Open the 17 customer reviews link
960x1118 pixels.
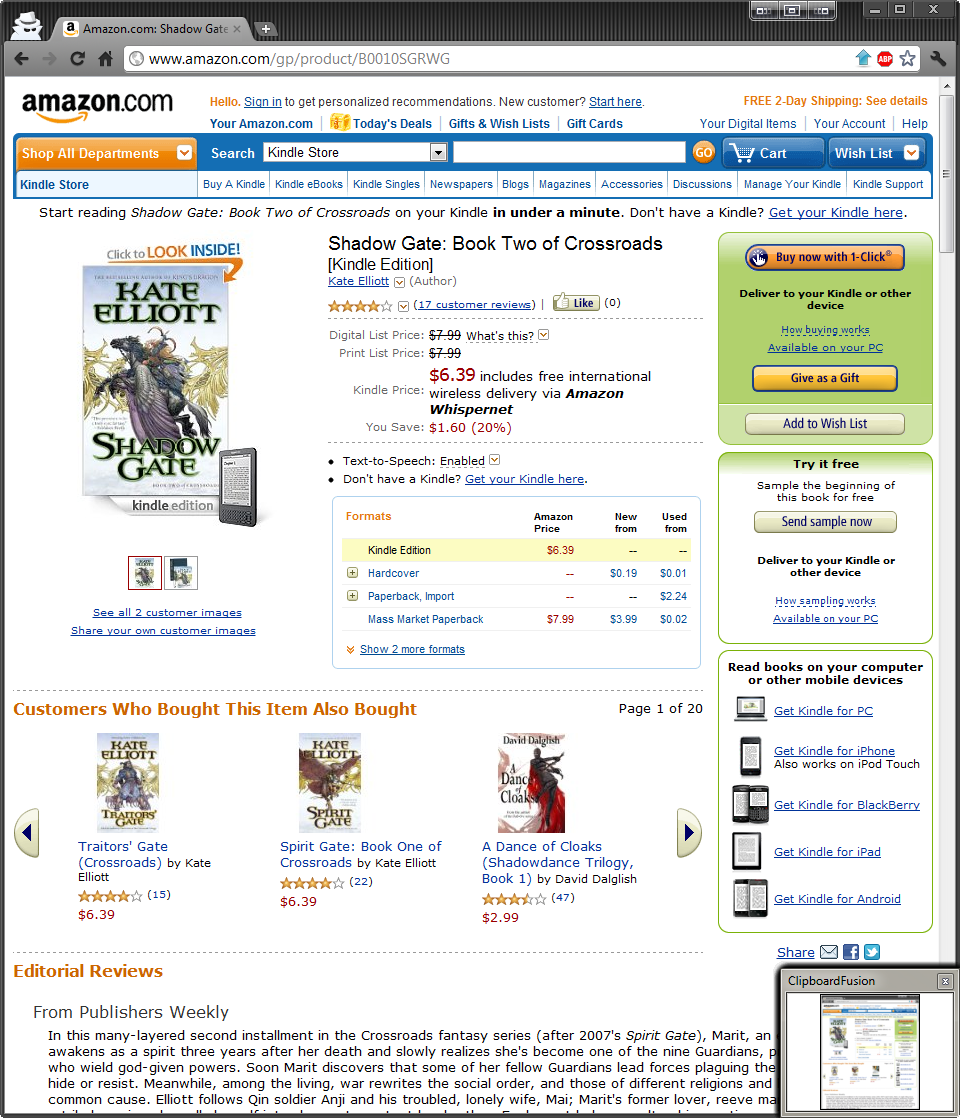click(474, 304)
